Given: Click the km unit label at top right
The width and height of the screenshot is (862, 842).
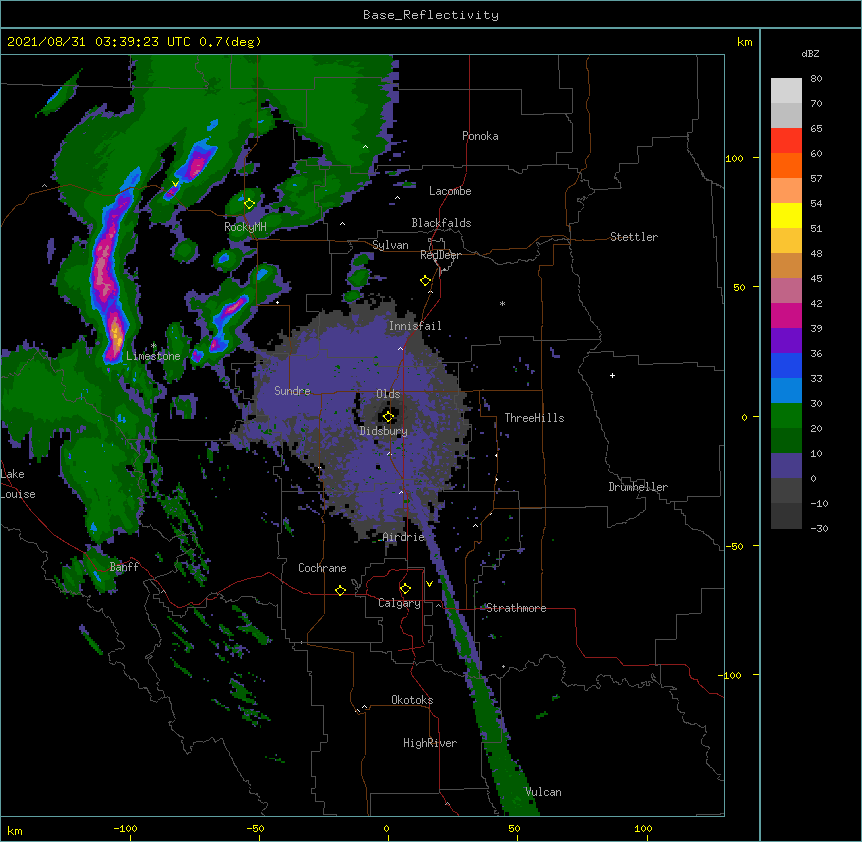Looking at the screenshot, I should 745,42.
